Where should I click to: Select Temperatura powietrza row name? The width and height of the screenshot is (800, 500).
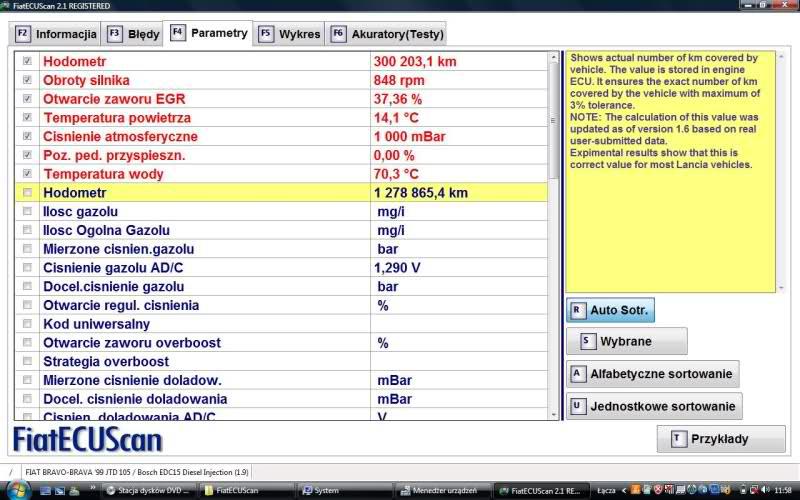[x=117, y=118]
